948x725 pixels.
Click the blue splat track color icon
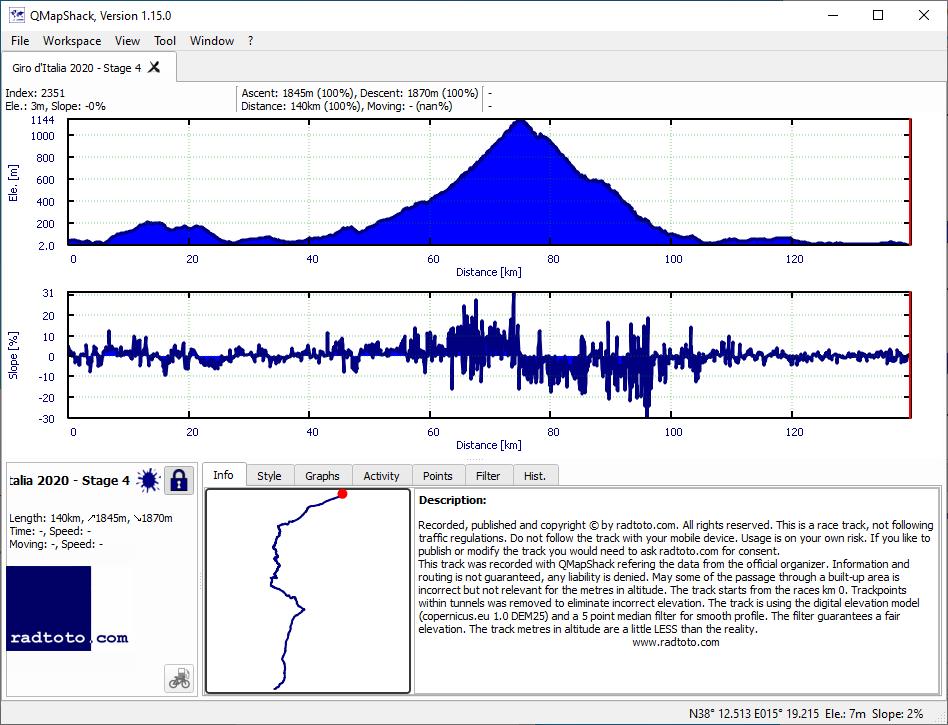[149, 481]
